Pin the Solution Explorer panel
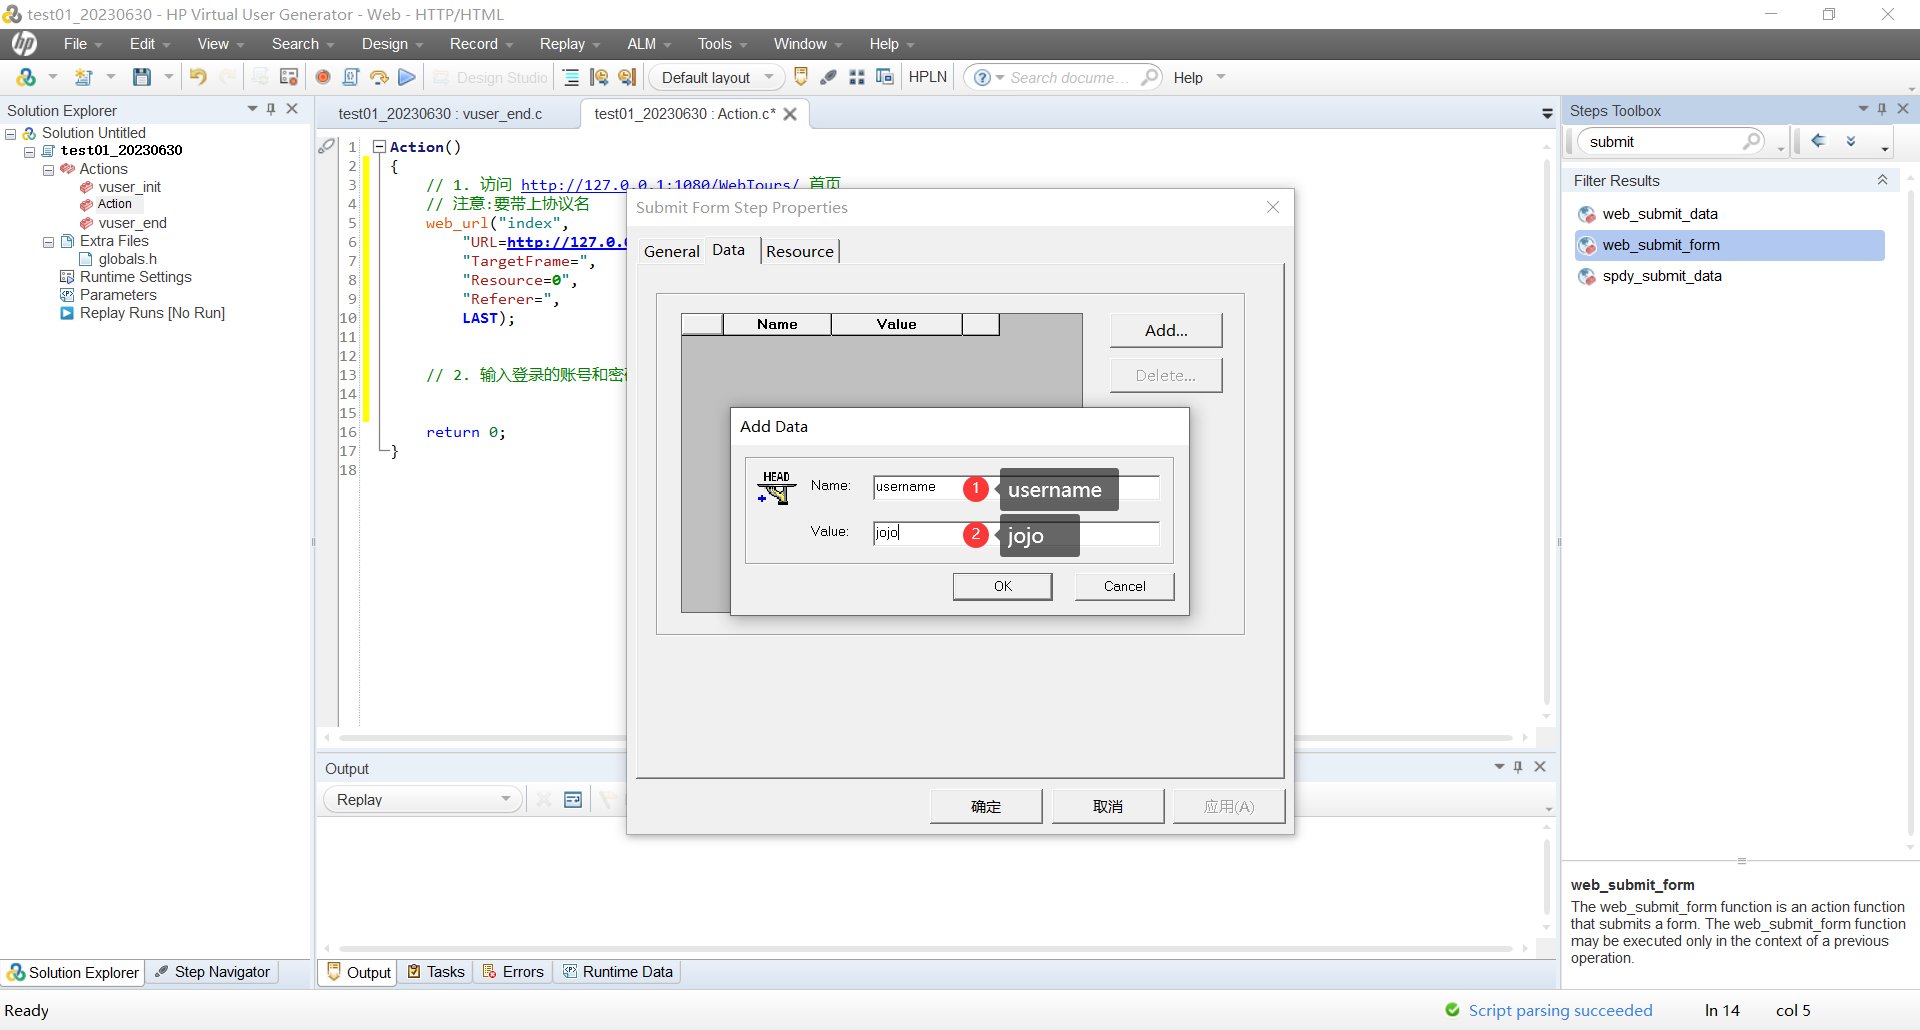The width and height of the screenshot is (1920, 1030). pyautogui.click(x=271, y=109)
